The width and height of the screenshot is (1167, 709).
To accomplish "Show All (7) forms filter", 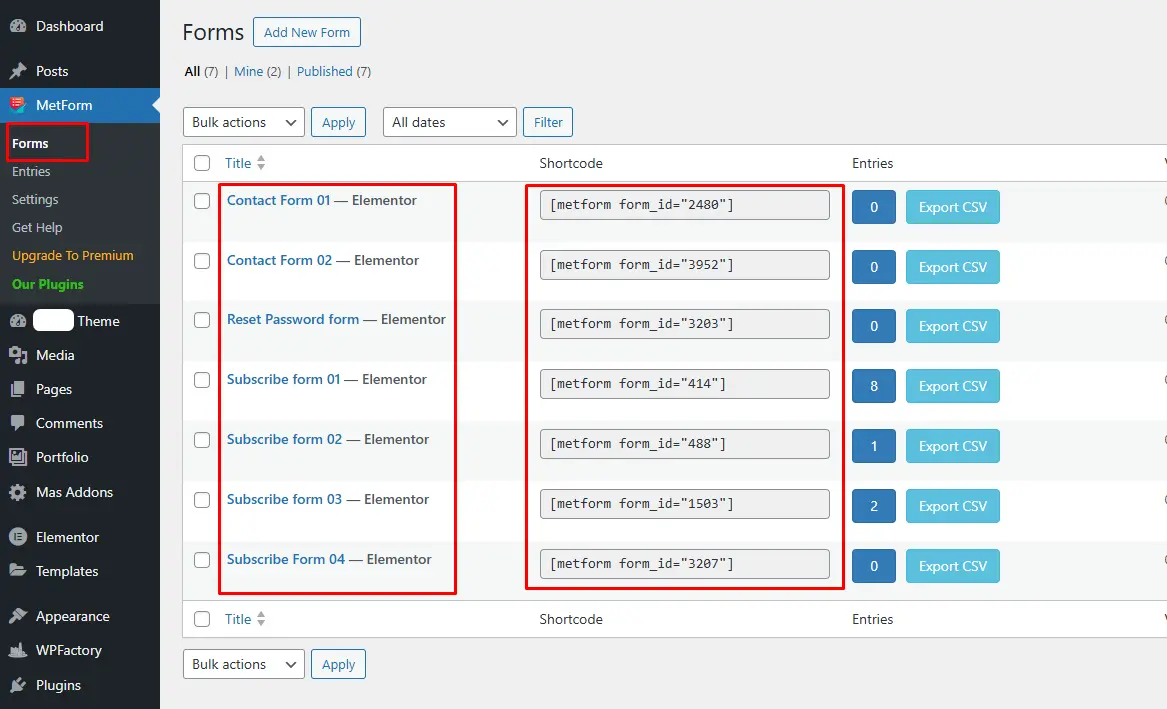I will click(x=201, y=71).
